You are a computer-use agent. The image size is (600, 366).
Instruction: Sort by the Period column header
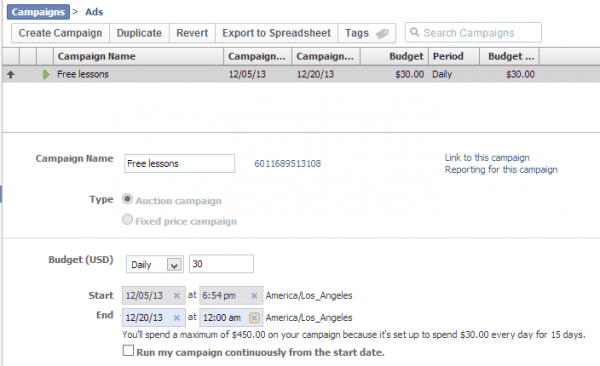454,56
